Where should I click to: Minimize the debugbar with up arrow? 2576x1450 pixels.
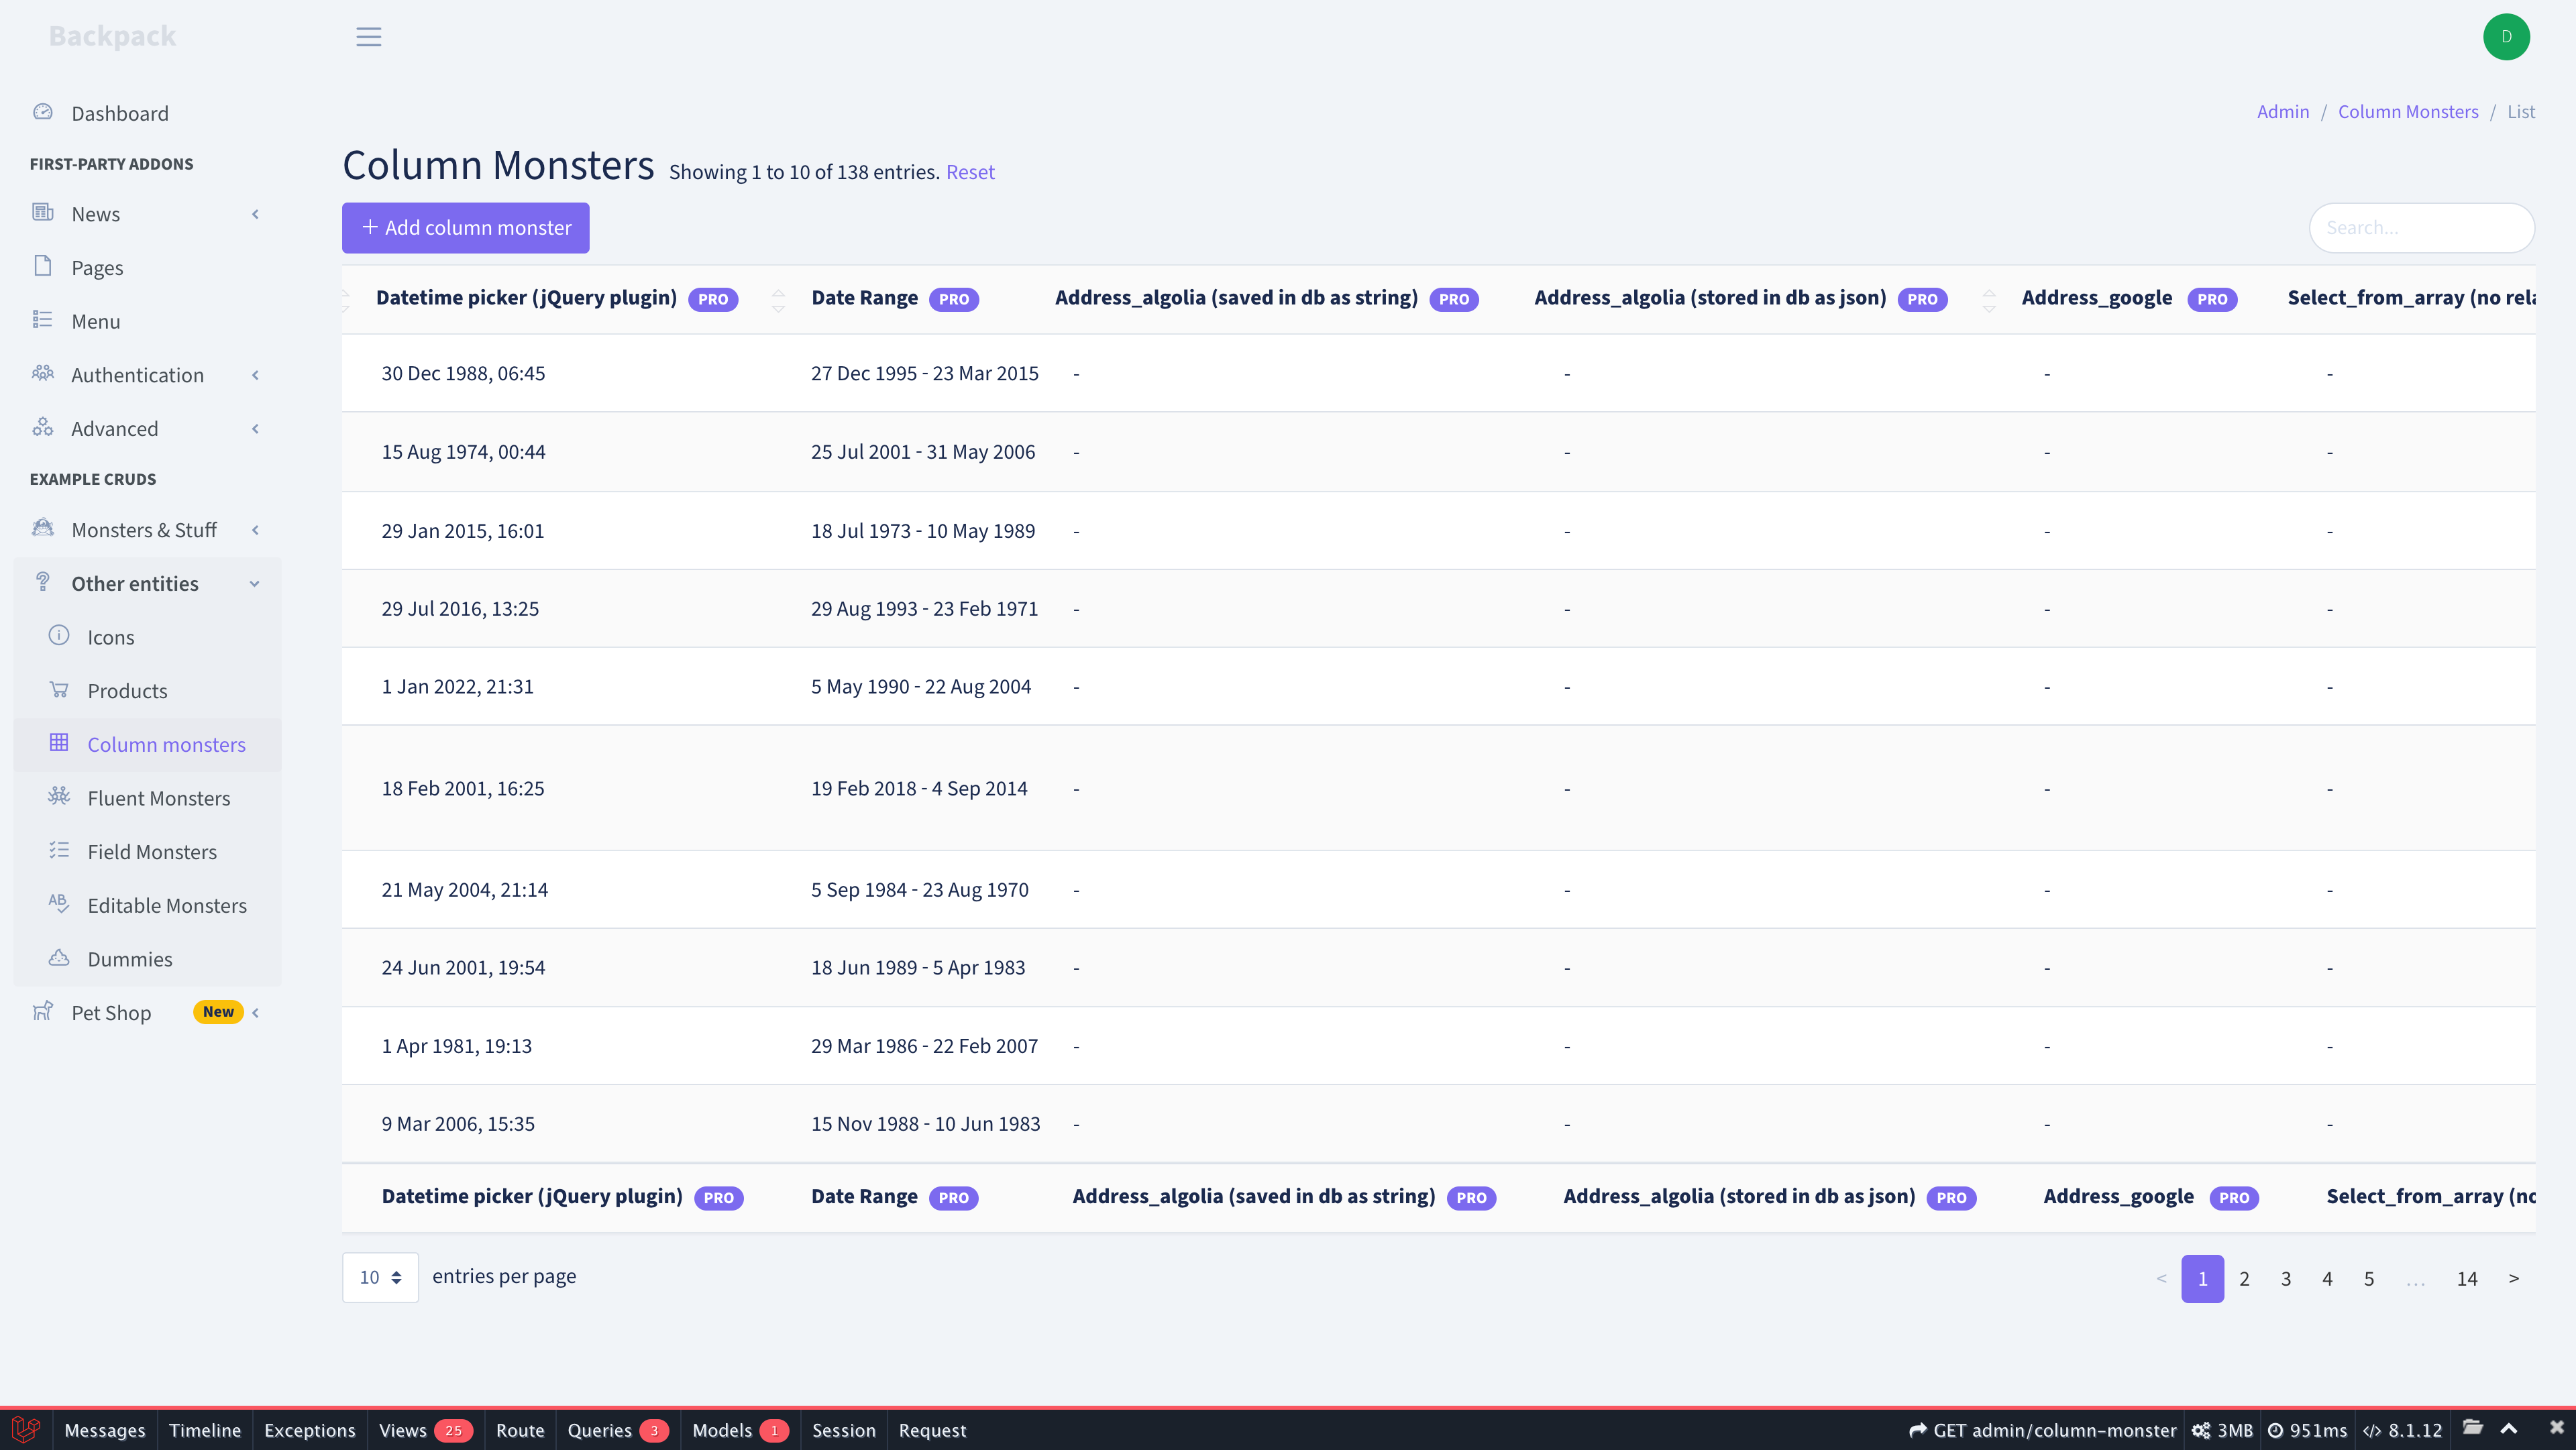(x=2509, y=1429)
